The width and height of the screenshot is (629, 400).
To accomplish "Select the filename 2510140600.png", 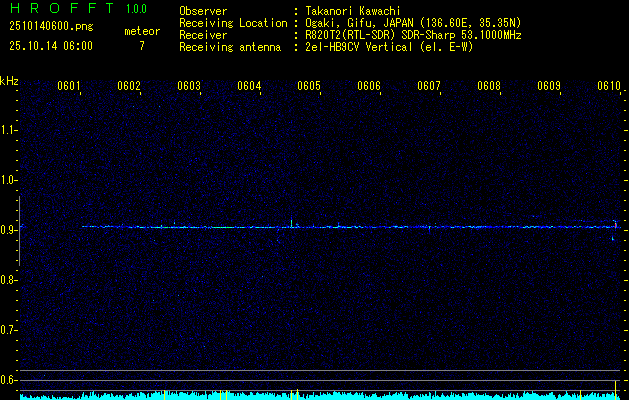I will (51, 27).
